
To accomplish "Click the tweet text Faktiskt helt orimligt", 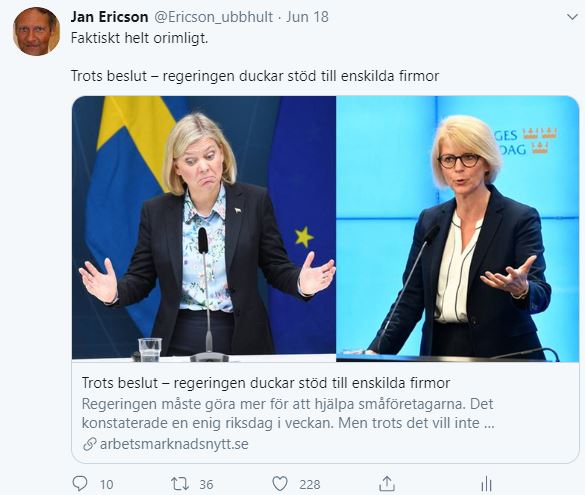I will pos(139,38).
